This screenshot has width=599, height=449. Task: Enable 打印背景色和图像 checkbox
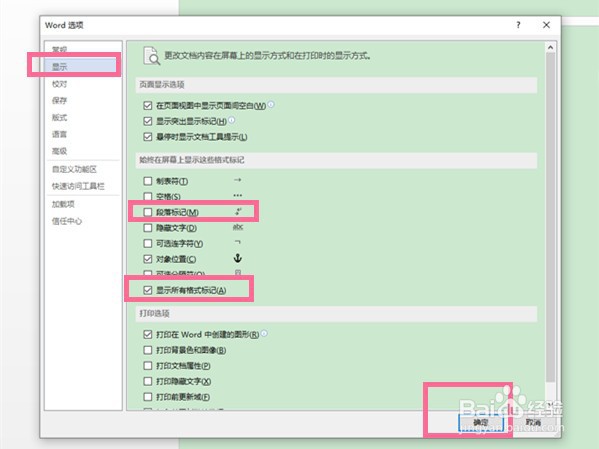148,350
